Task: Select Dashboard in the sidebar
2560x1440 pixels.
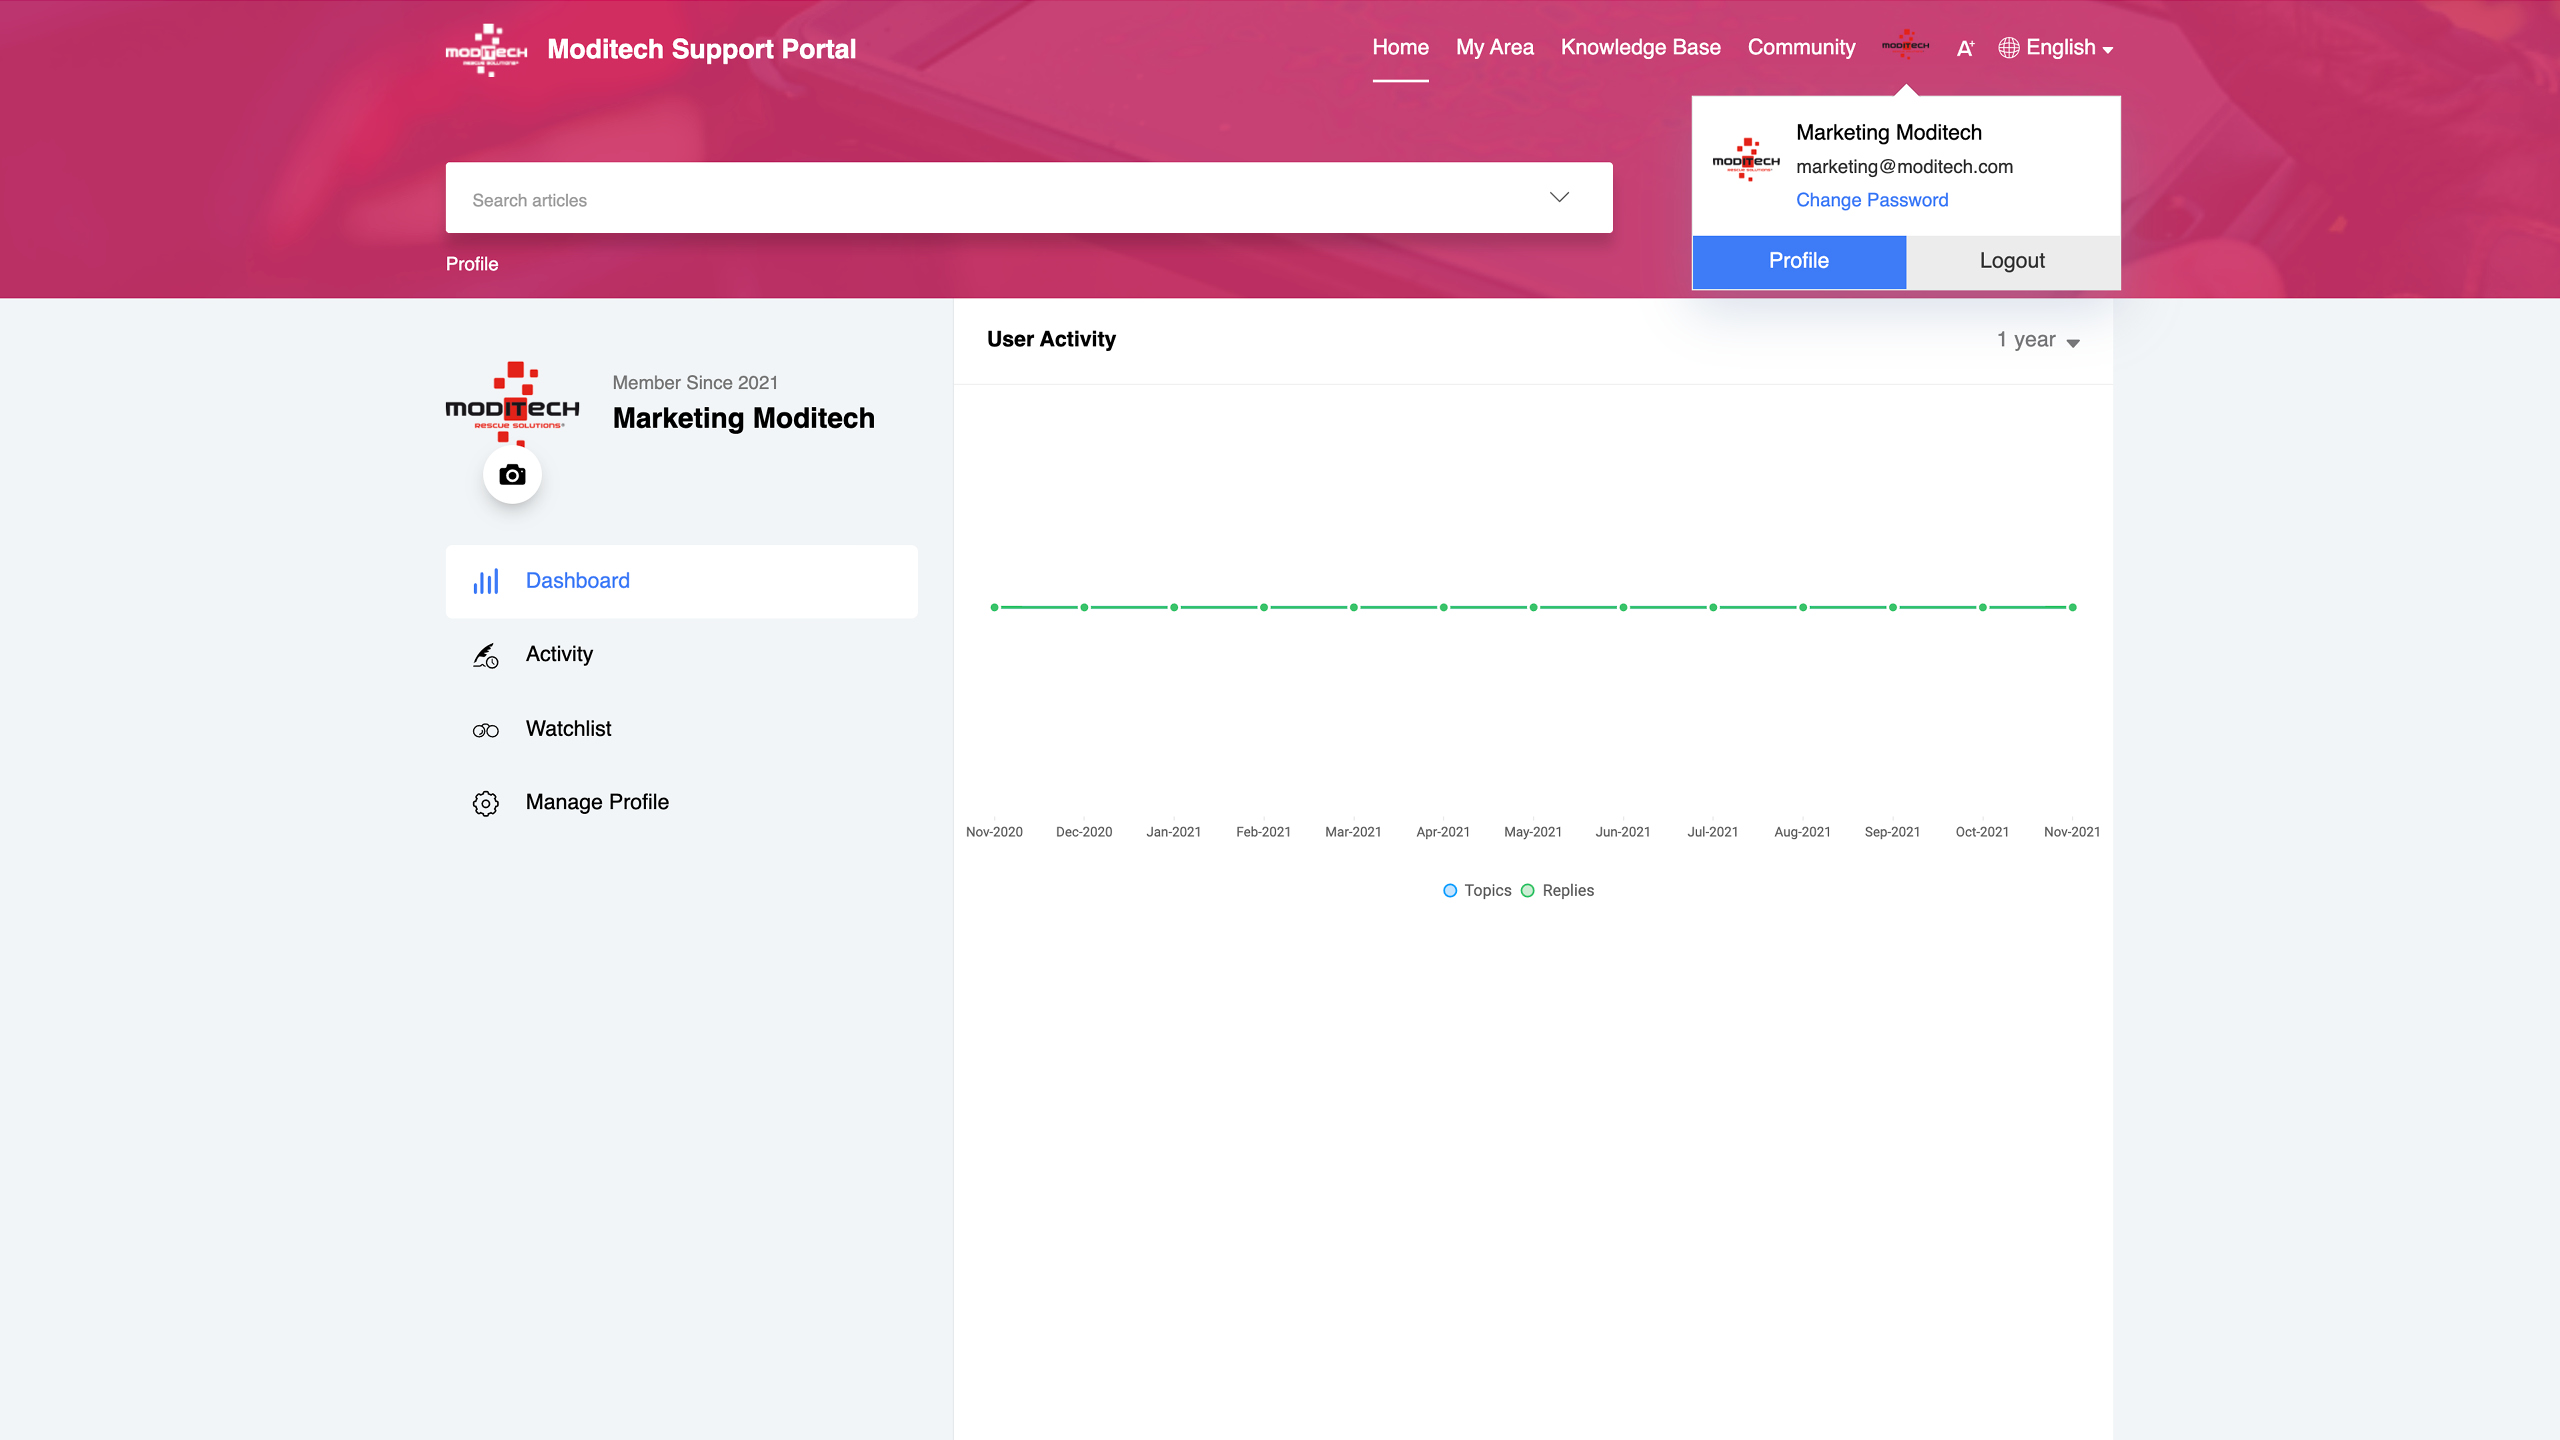Action: [681, 581]
